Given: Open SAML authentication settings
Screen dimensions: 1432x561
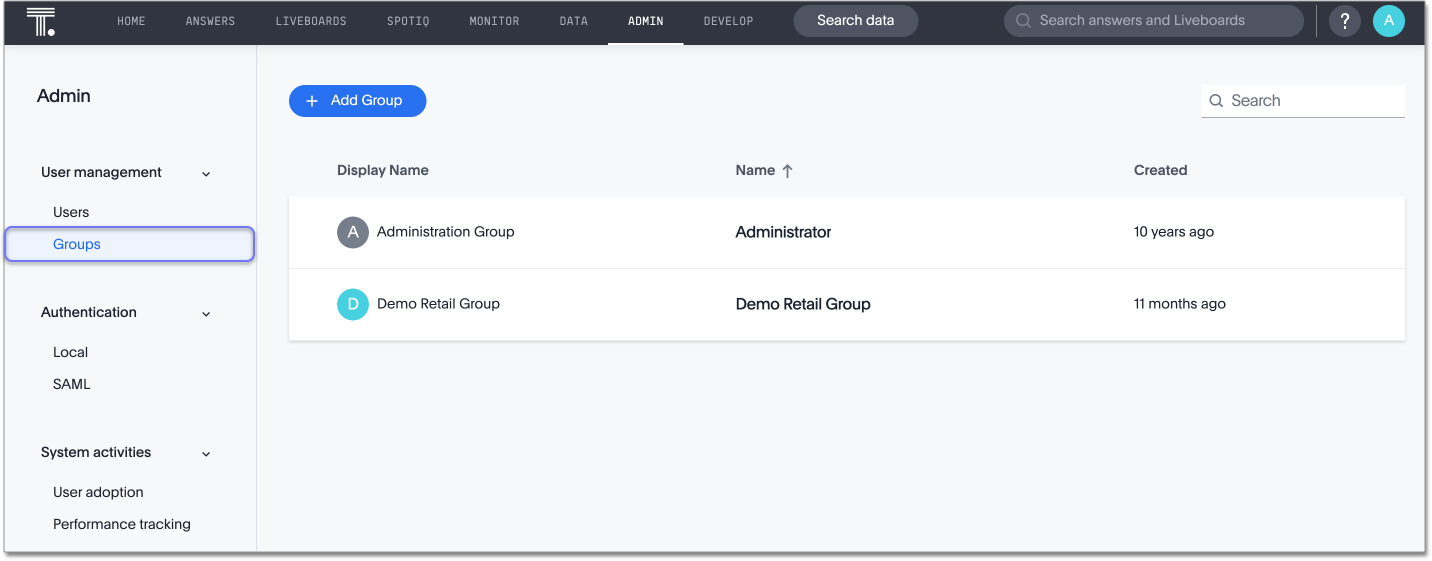Looking at the screenshot, I should (71, 384).
